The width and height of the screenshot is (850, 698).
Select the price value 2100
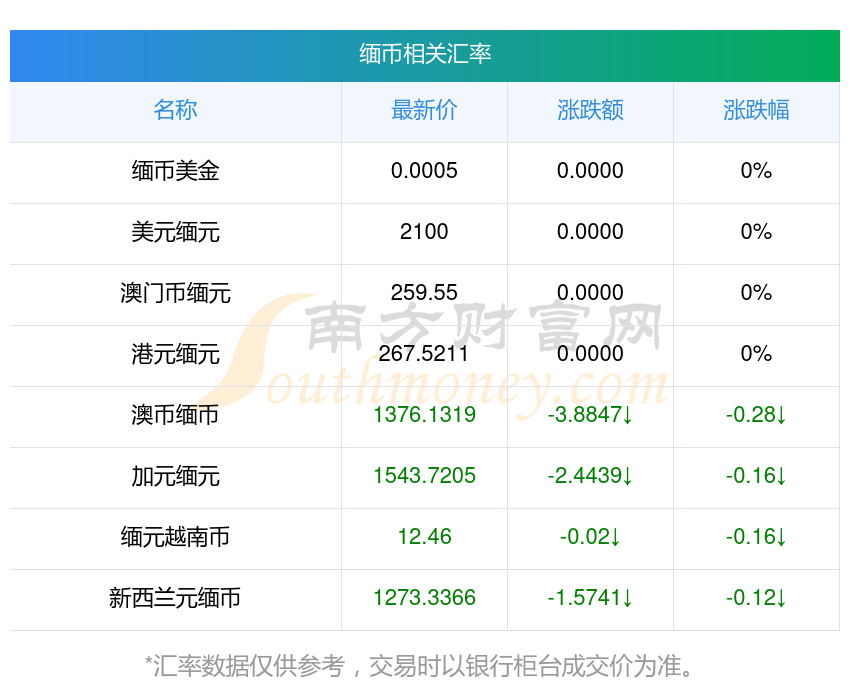point(424,232)
